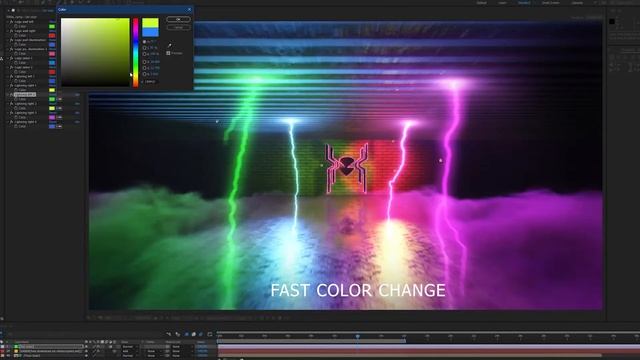
Task: Open blending mode dropdown of first timeline layer
Action: (x=130, y=347)
